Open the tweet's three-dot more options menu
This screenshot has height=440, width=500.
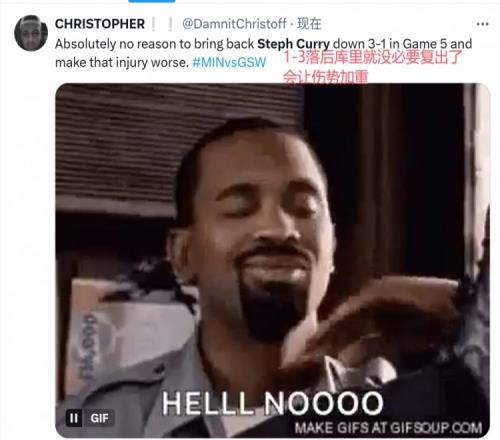click(482, 24)
